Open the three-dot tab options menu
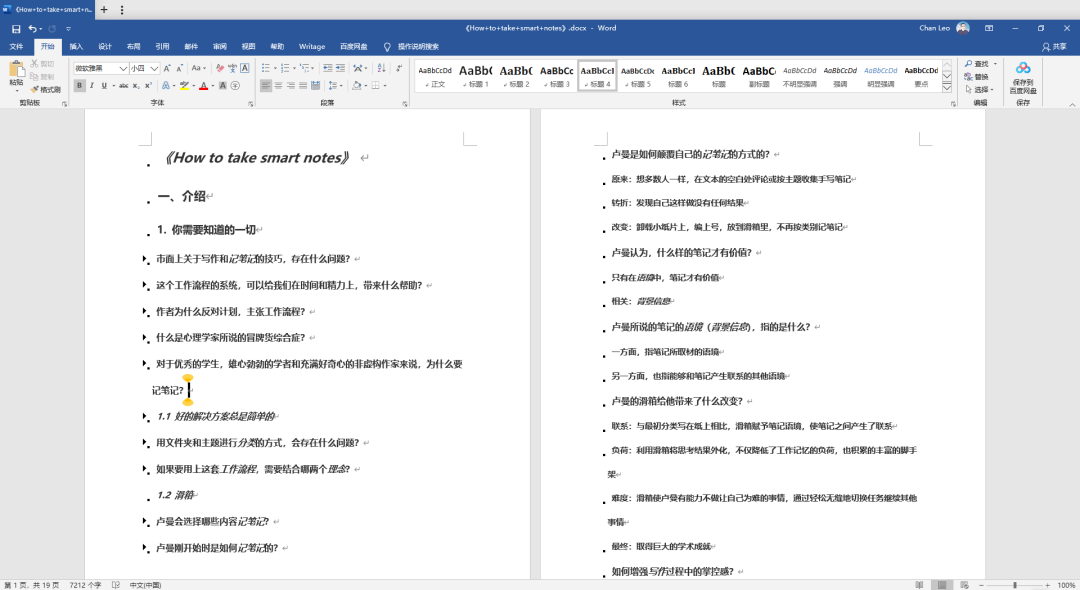This screenshot has height=590, width=1080. pos(122,10)
